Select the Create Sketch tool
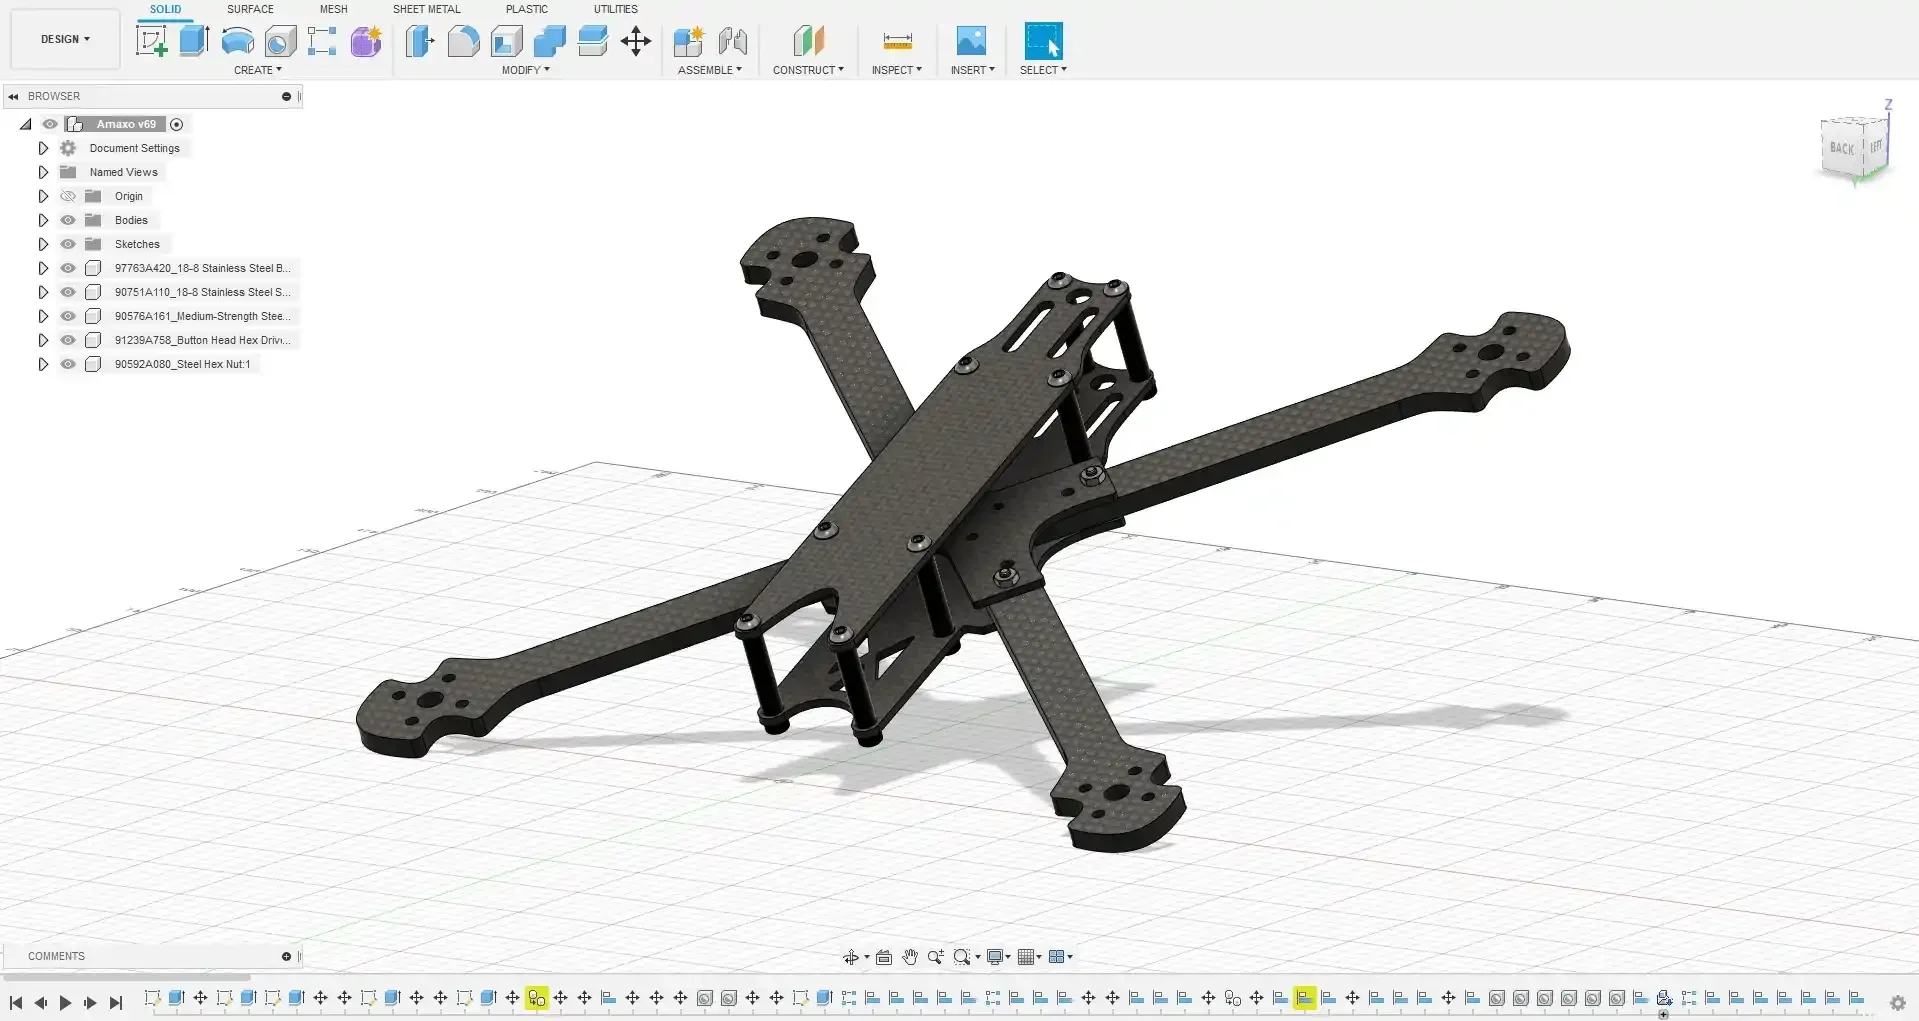The width and height of the screenshot is (1919, 1021). [151, 40]
